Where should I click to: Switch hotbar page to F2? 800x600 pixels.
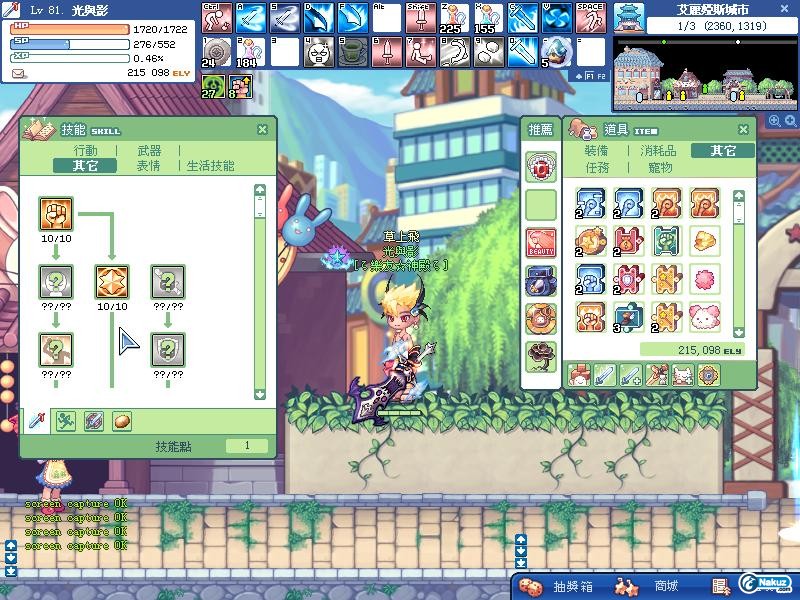click(601, 77)
